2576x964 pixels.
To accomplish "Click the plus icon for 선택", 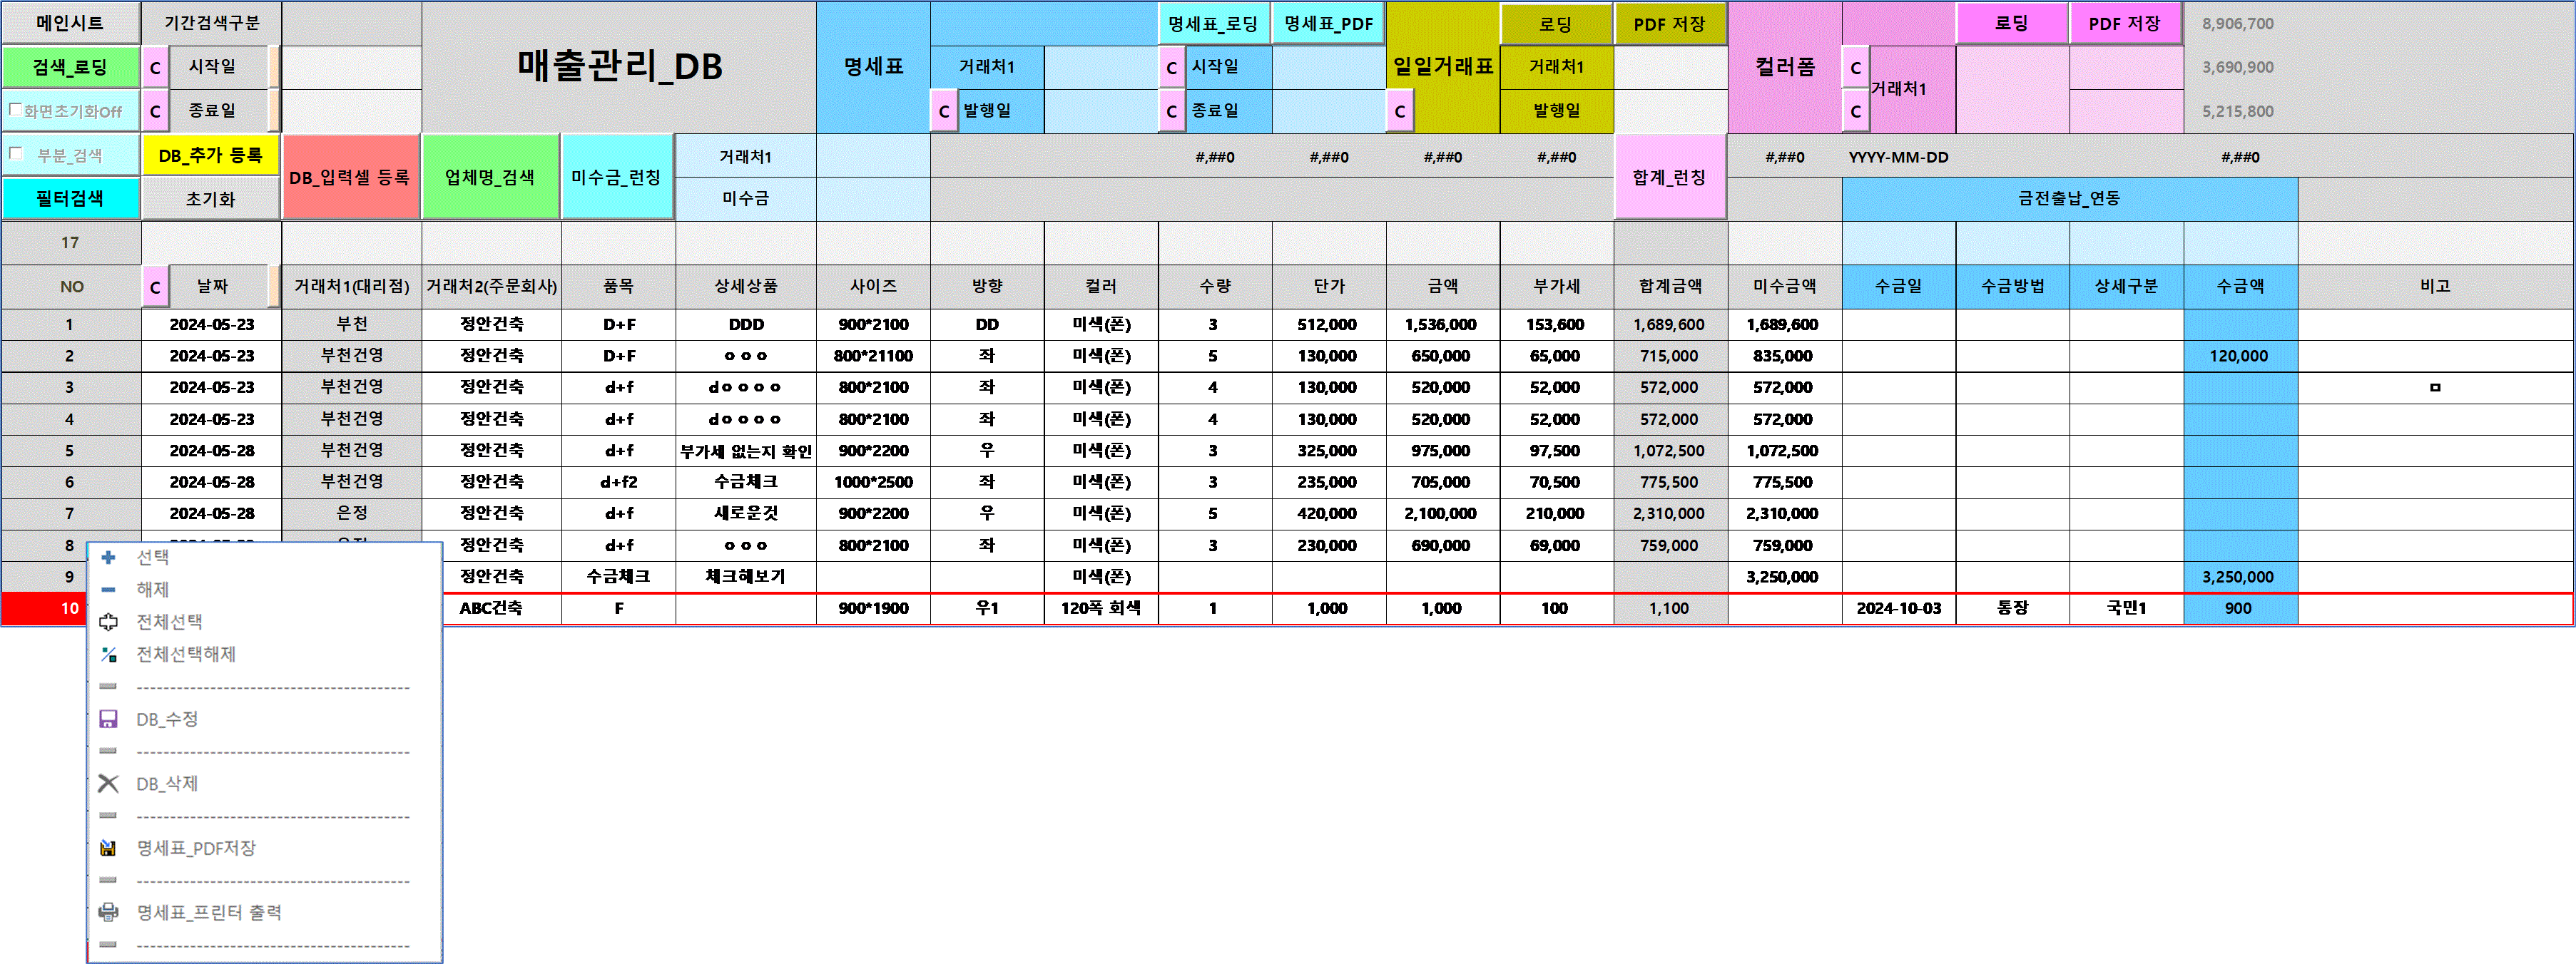I will [x=108, y=557].
